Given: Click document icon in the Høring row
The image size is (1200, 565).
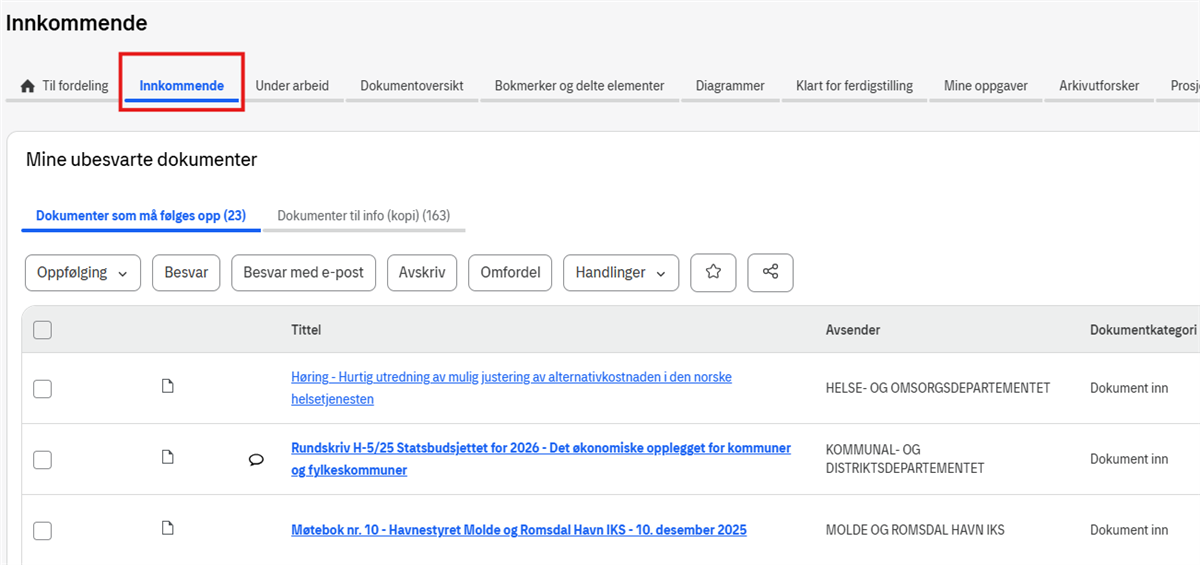Looking at the screenshot, I should click(x=168, y=387).
